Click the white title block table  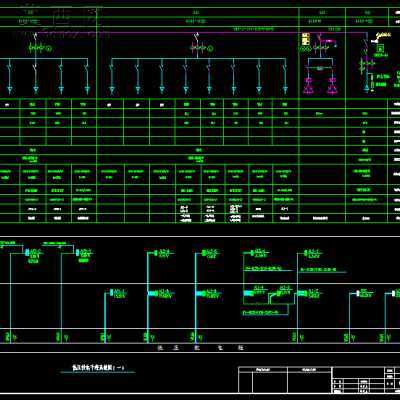(x=319, y=380)
